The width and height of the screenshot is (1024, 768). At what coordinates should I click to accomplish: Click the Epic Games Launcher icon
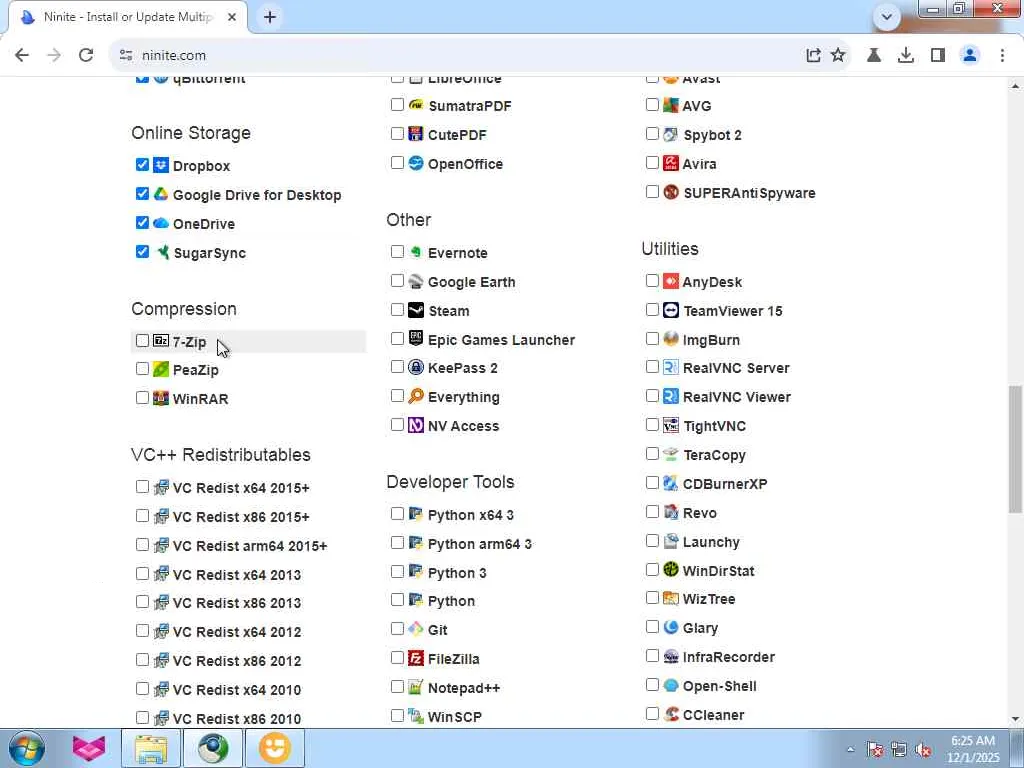[x=416, y=338]
